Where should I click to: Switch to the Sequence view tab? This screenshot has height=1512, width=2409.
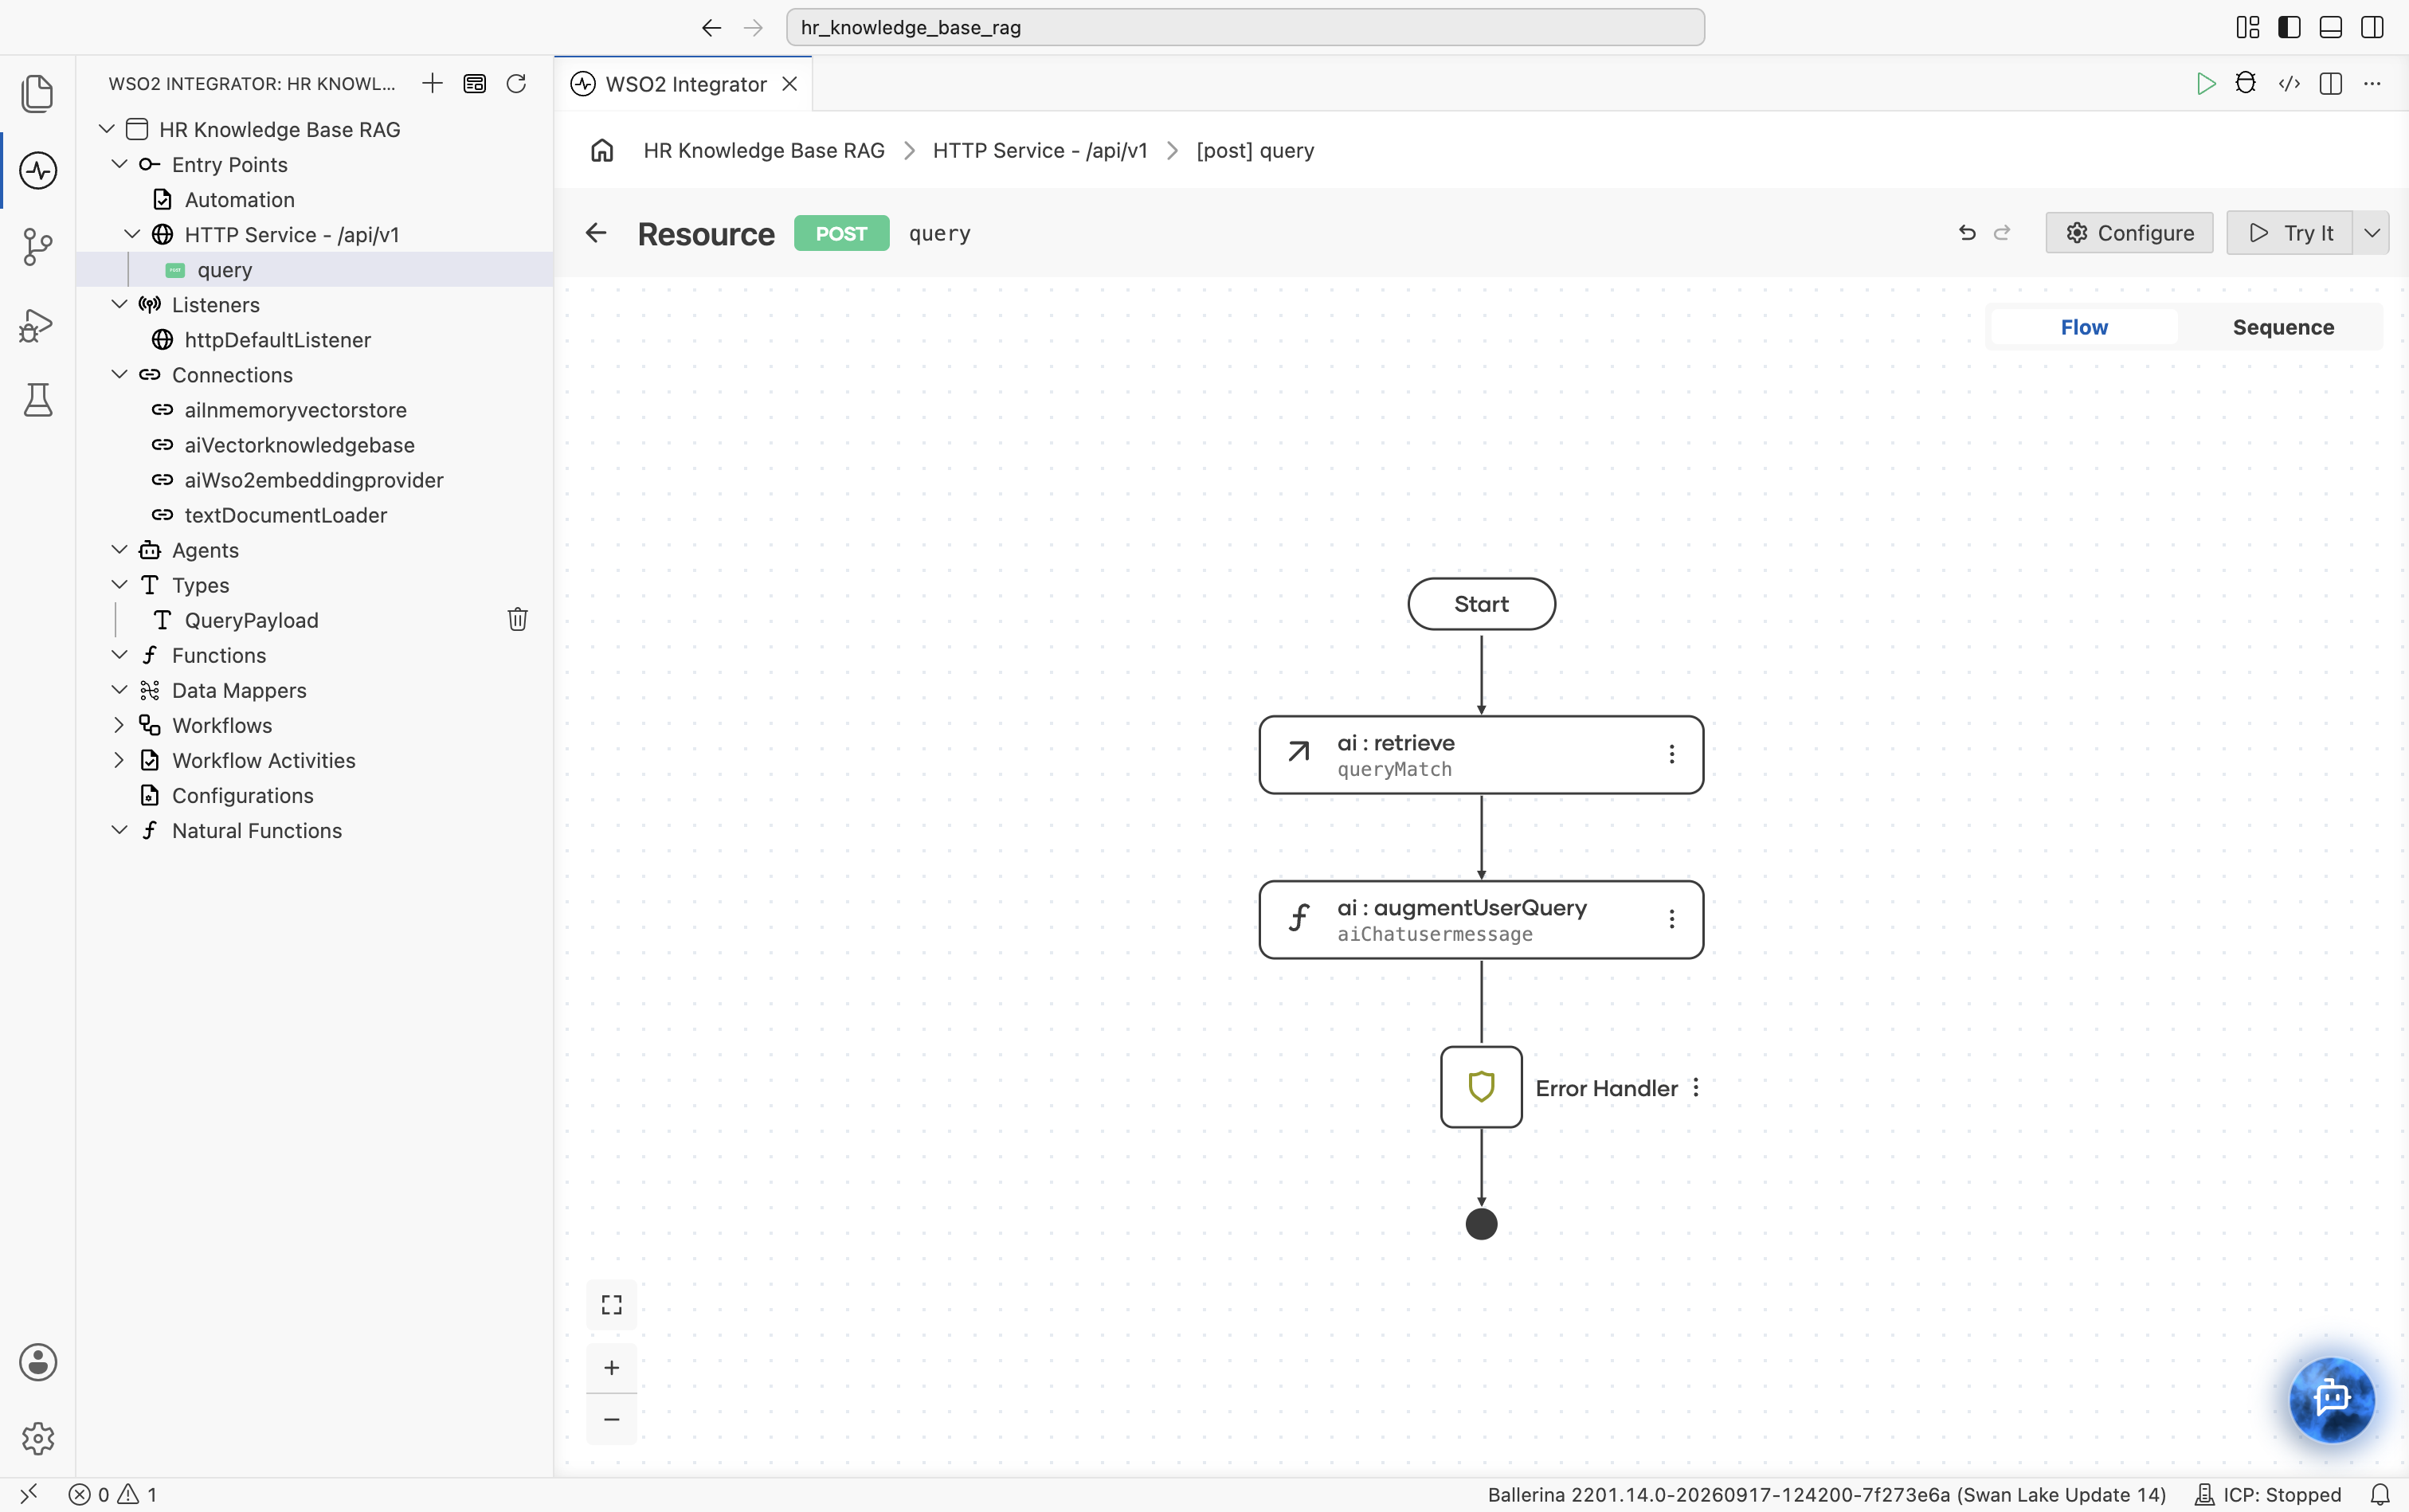2283,327
